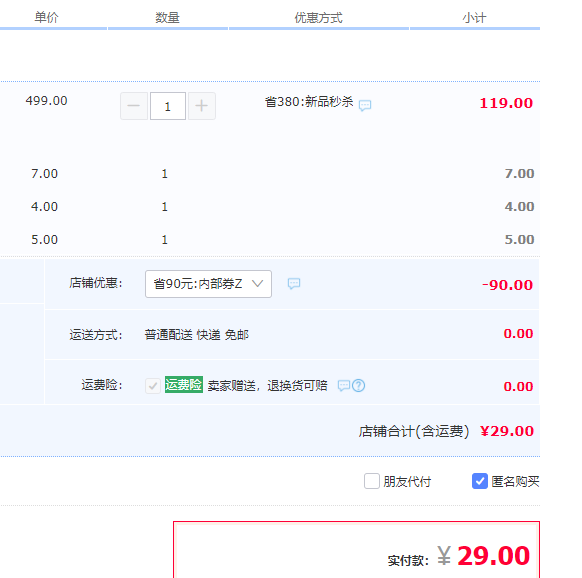Click the 数量 column header

coord(167,17)
